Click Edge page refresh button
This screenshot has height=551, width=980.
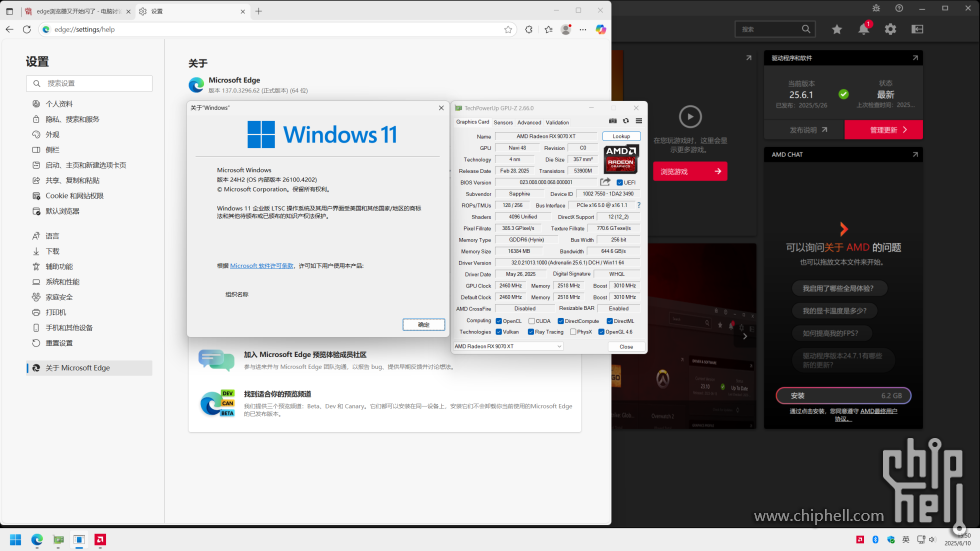coord(27,29)
